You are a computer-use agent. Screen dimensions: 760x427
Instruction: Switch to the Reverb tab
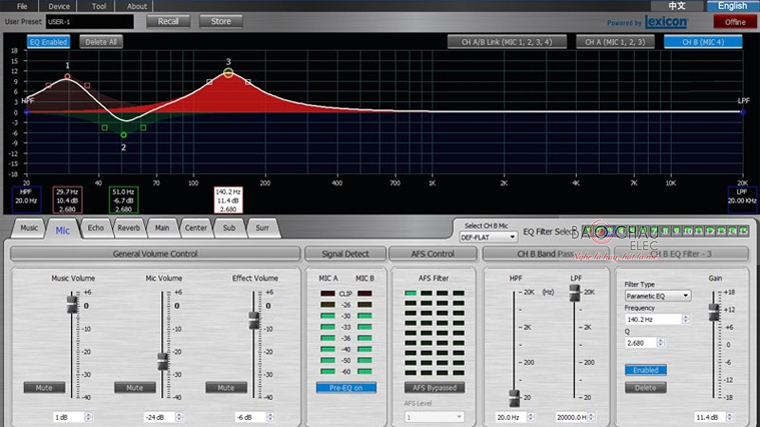pos(128,228)
